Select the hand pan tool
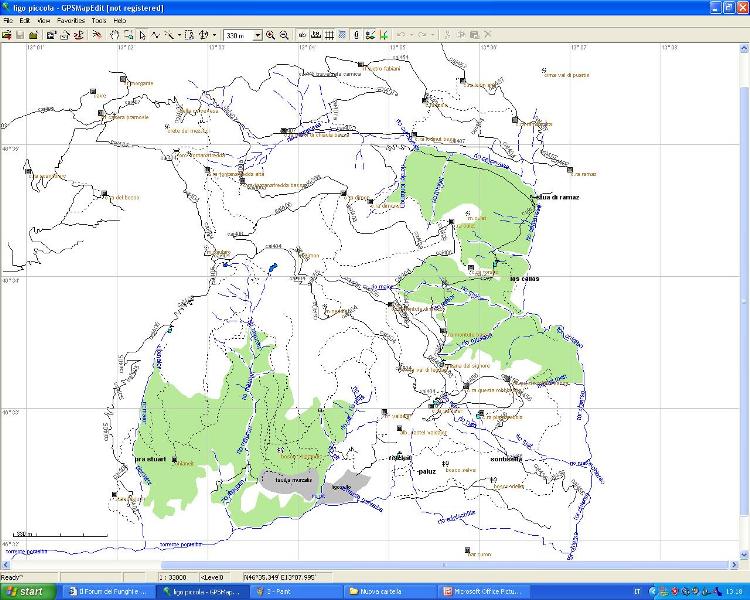 114,35
